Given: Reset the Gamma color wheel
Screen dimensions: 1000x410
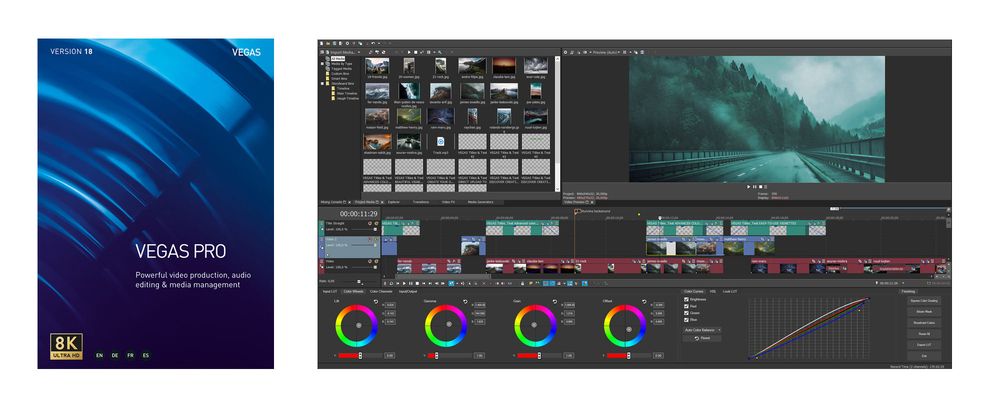Looking at the screenshot, I should pos(466,302).
